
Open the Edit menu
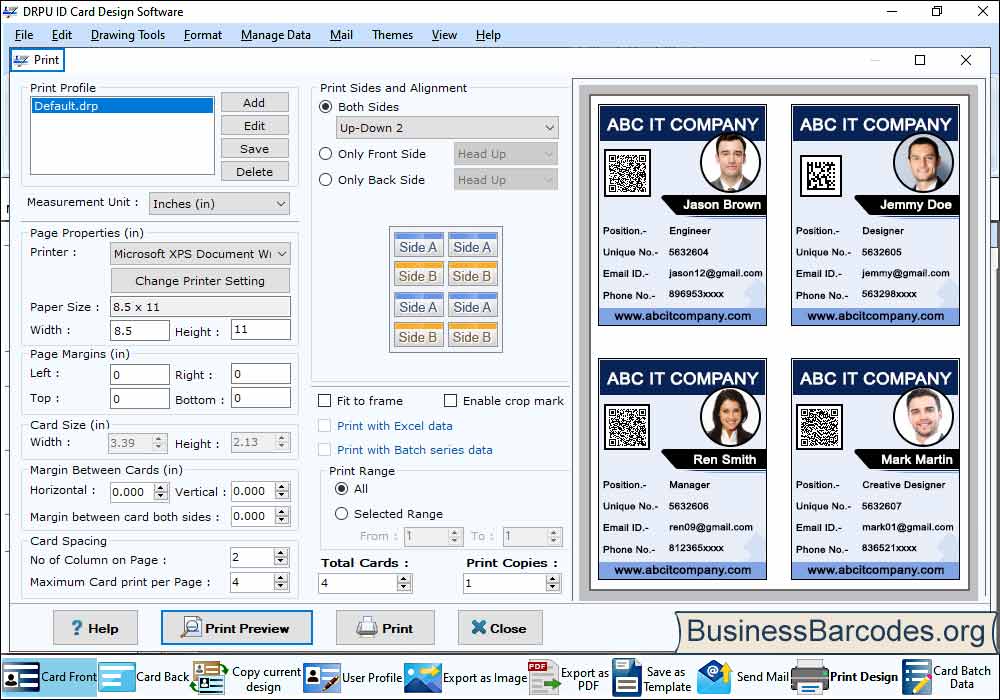pyautogui.click(x=62, y=35)
